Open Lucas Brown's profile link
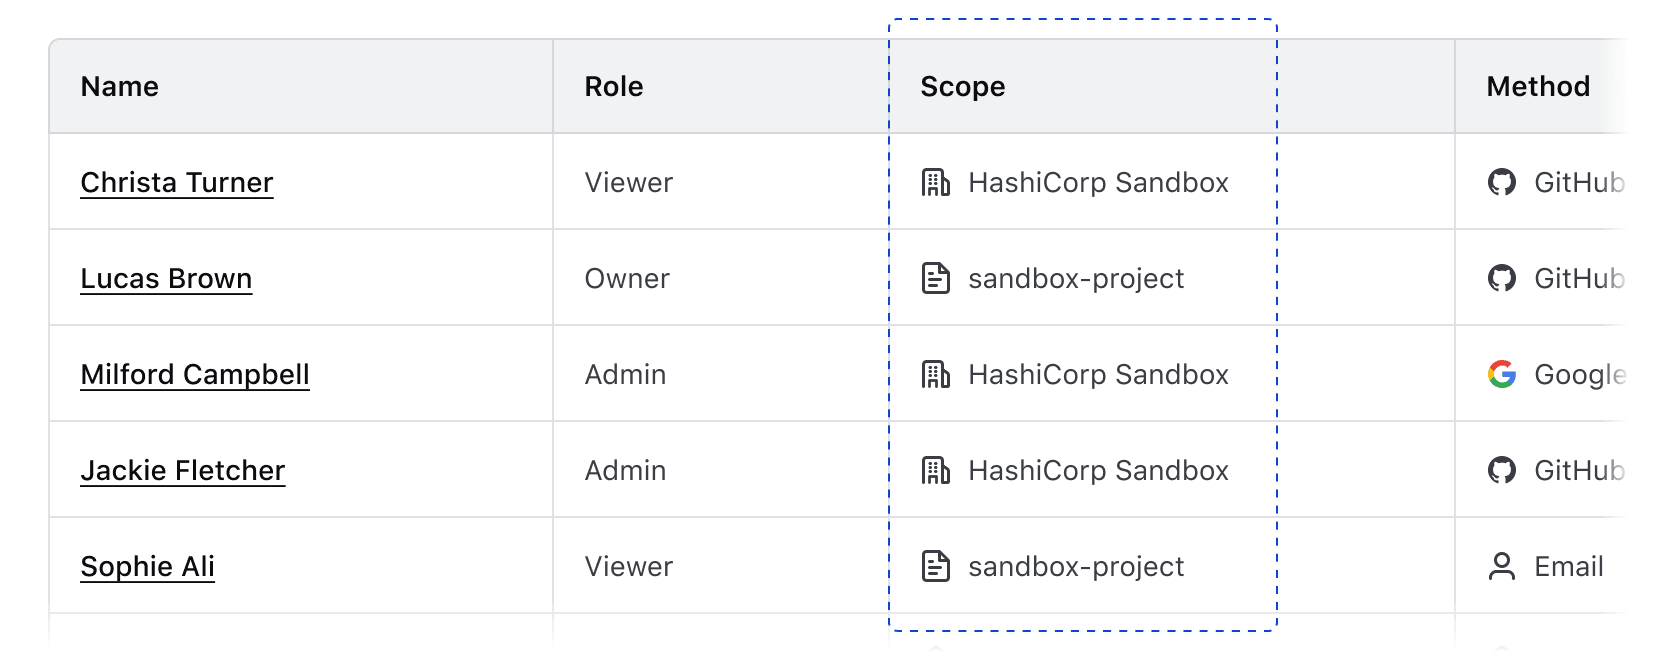The image size is (1672, 652). point(167,278)
